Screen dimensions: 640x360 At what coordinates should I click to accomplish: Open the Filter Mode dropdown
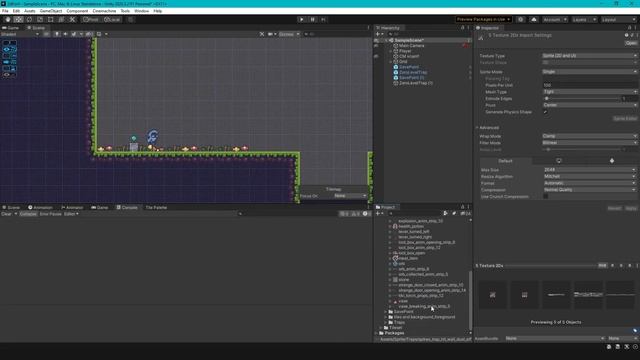point(589,143)
